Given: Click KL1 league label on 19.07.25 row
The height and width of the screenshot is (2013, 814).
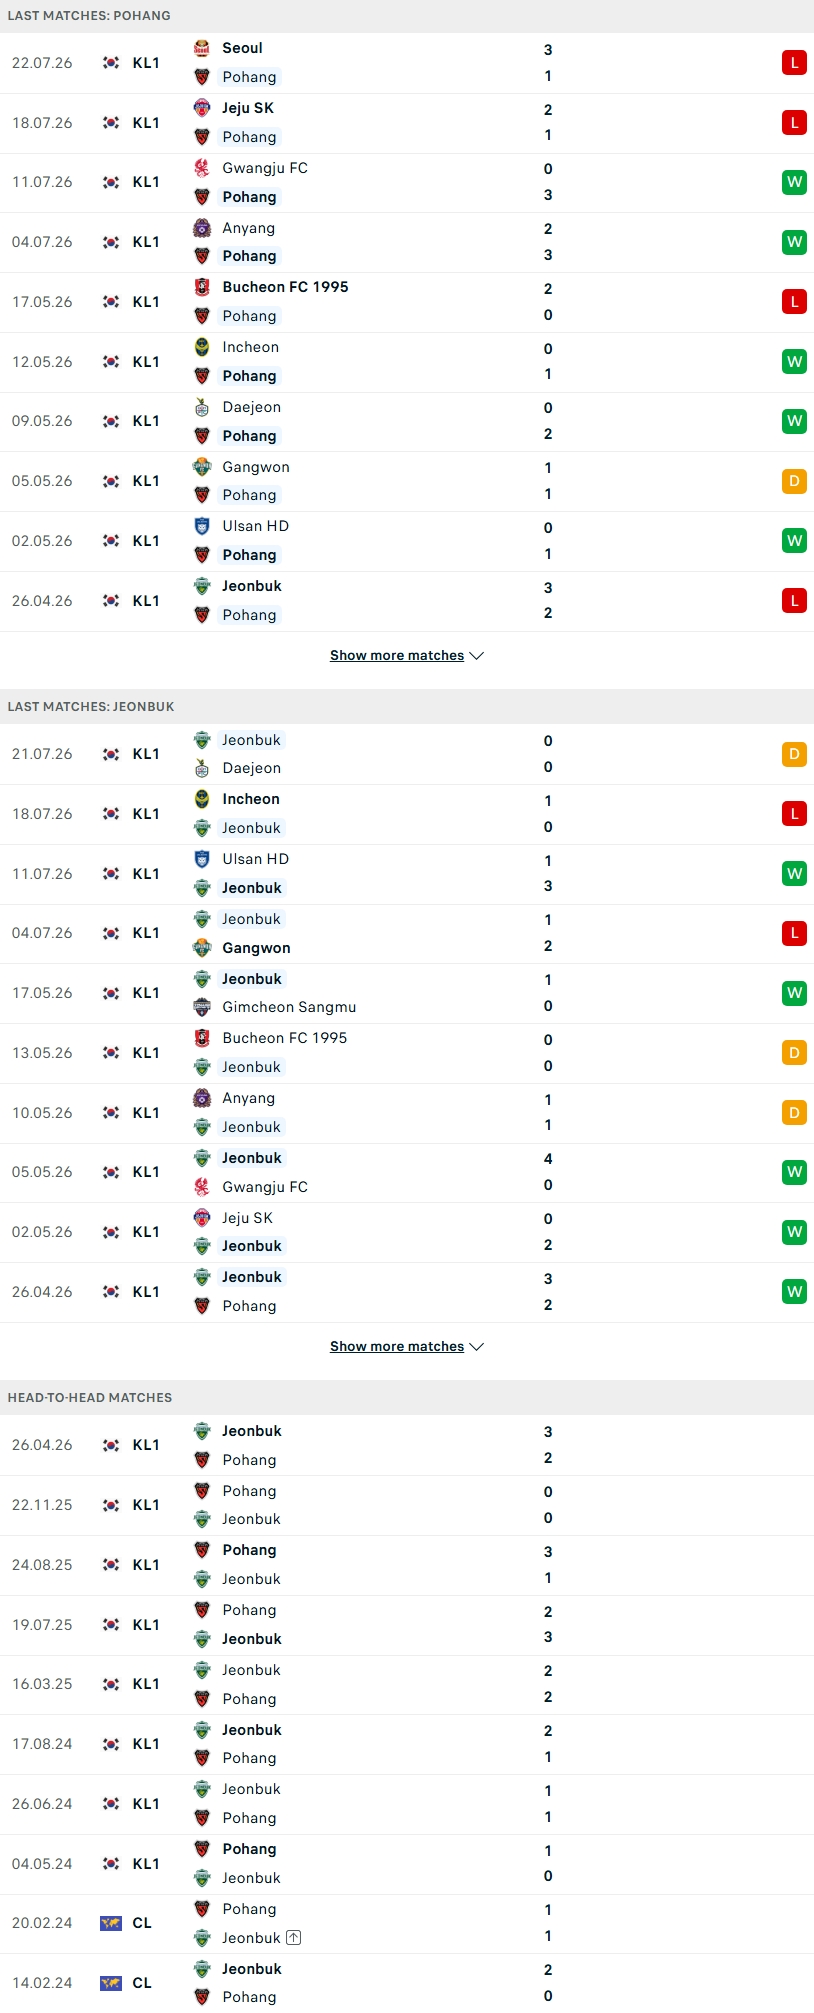Looking at the screenshot, I should pyautogui.click(x=146, y=1625).
